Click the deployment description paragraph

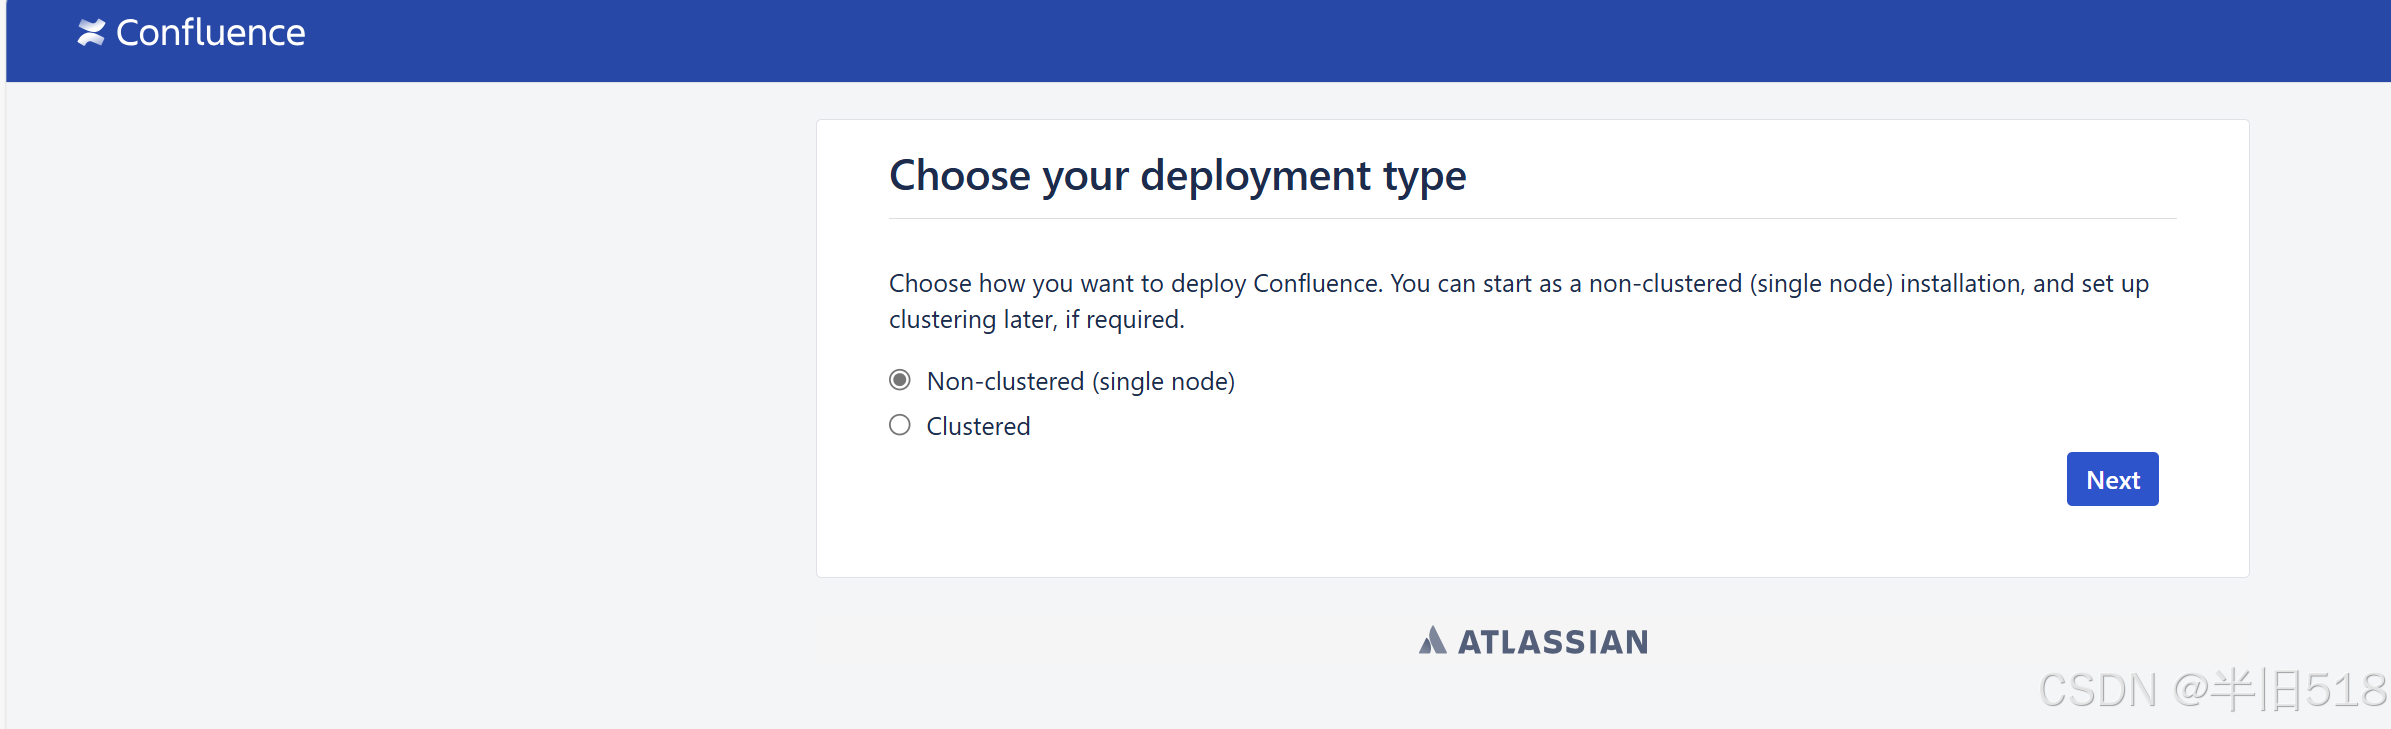pos(1519,301)
